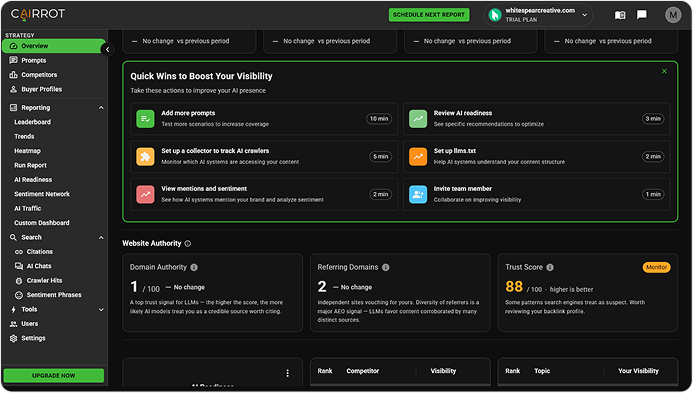Select Run Report in sidebar

(x=30, y=165)
